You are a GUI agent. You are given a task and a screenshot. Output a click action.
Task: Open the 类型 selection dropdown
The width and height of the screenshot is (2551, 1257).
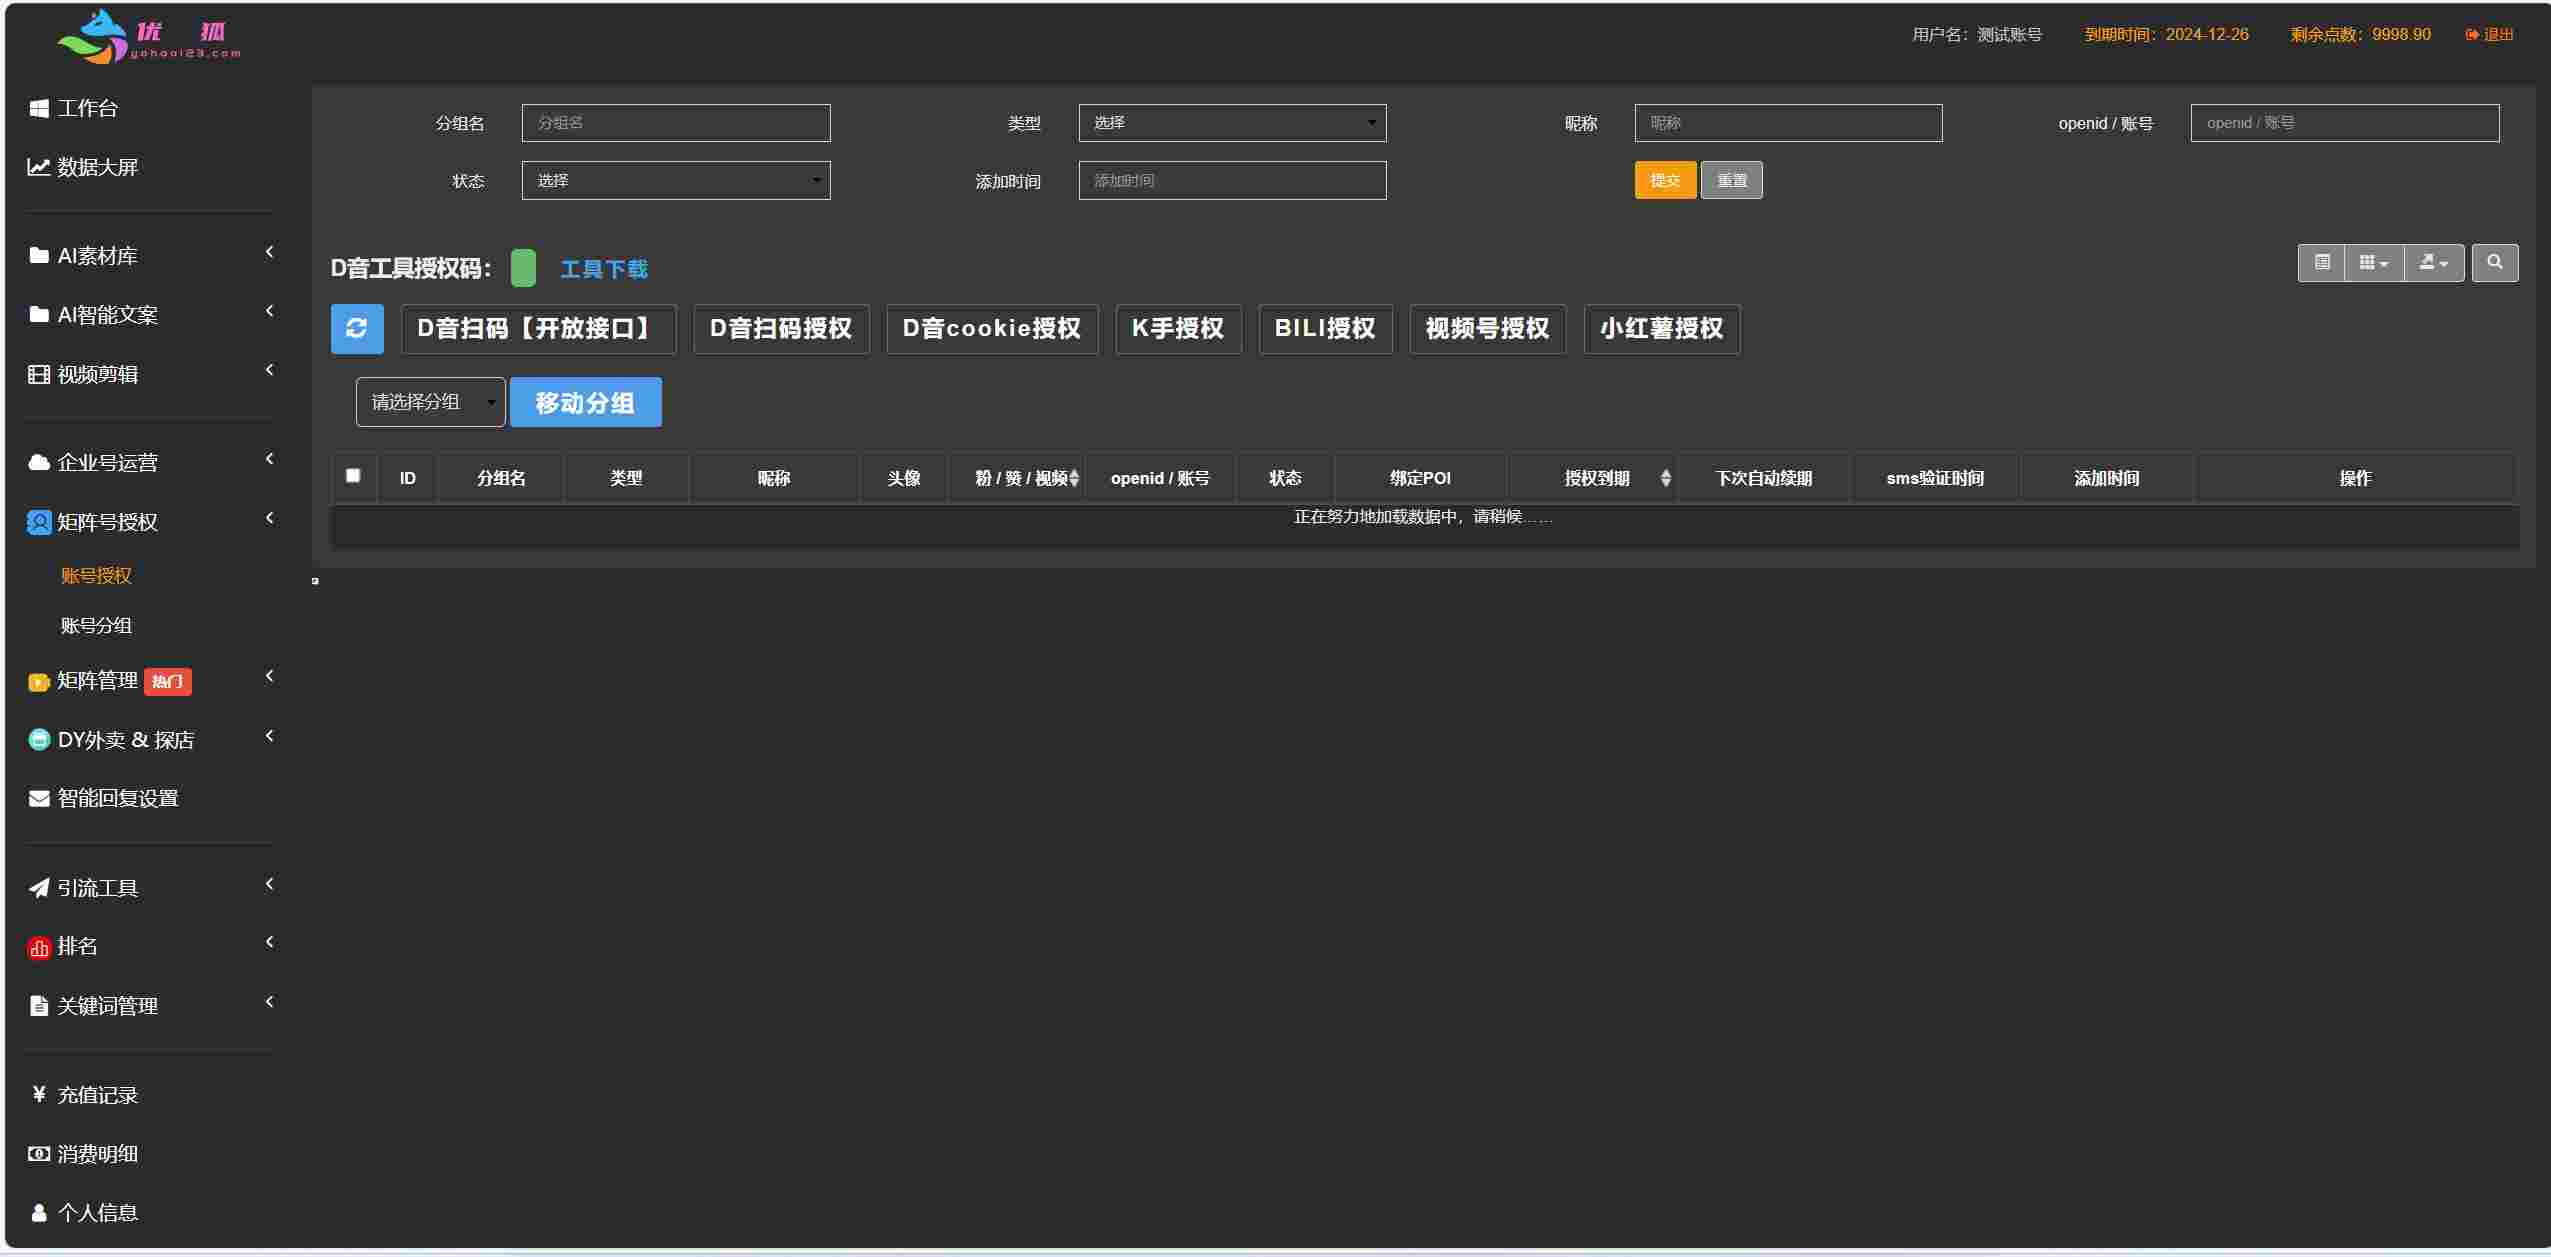pos(1231,122)
